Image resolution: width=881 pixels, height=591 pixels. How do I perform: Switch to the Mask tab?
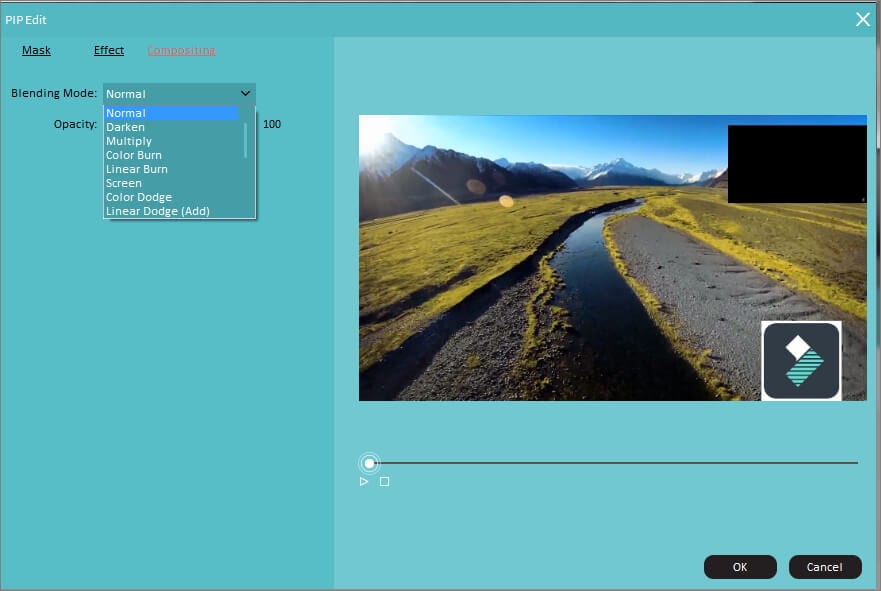coord(36,50)
